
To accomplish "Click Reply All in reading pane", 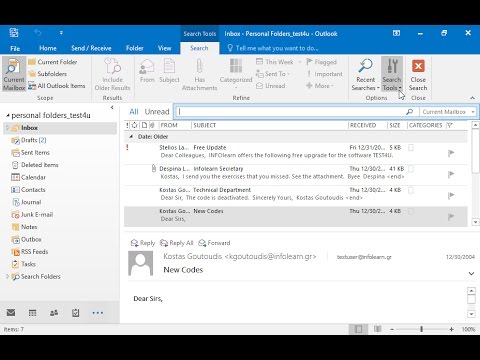I will (x=177, y=243).
